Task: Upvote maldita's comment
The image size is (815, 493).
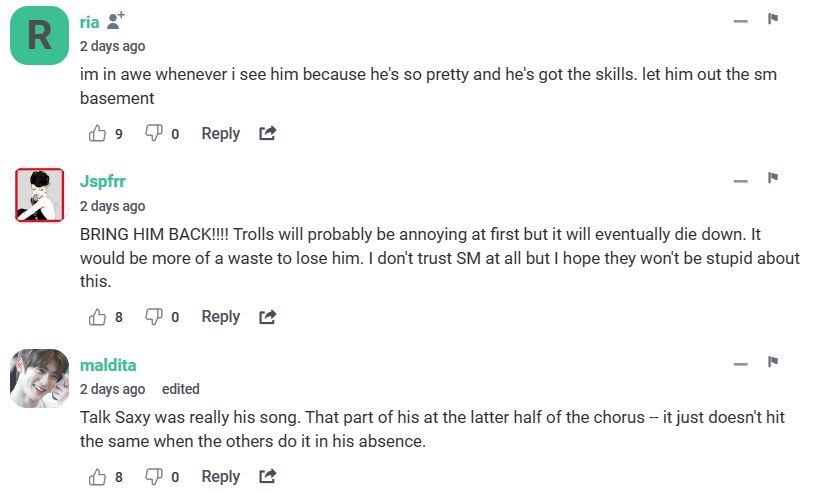Action: point(98,477)
